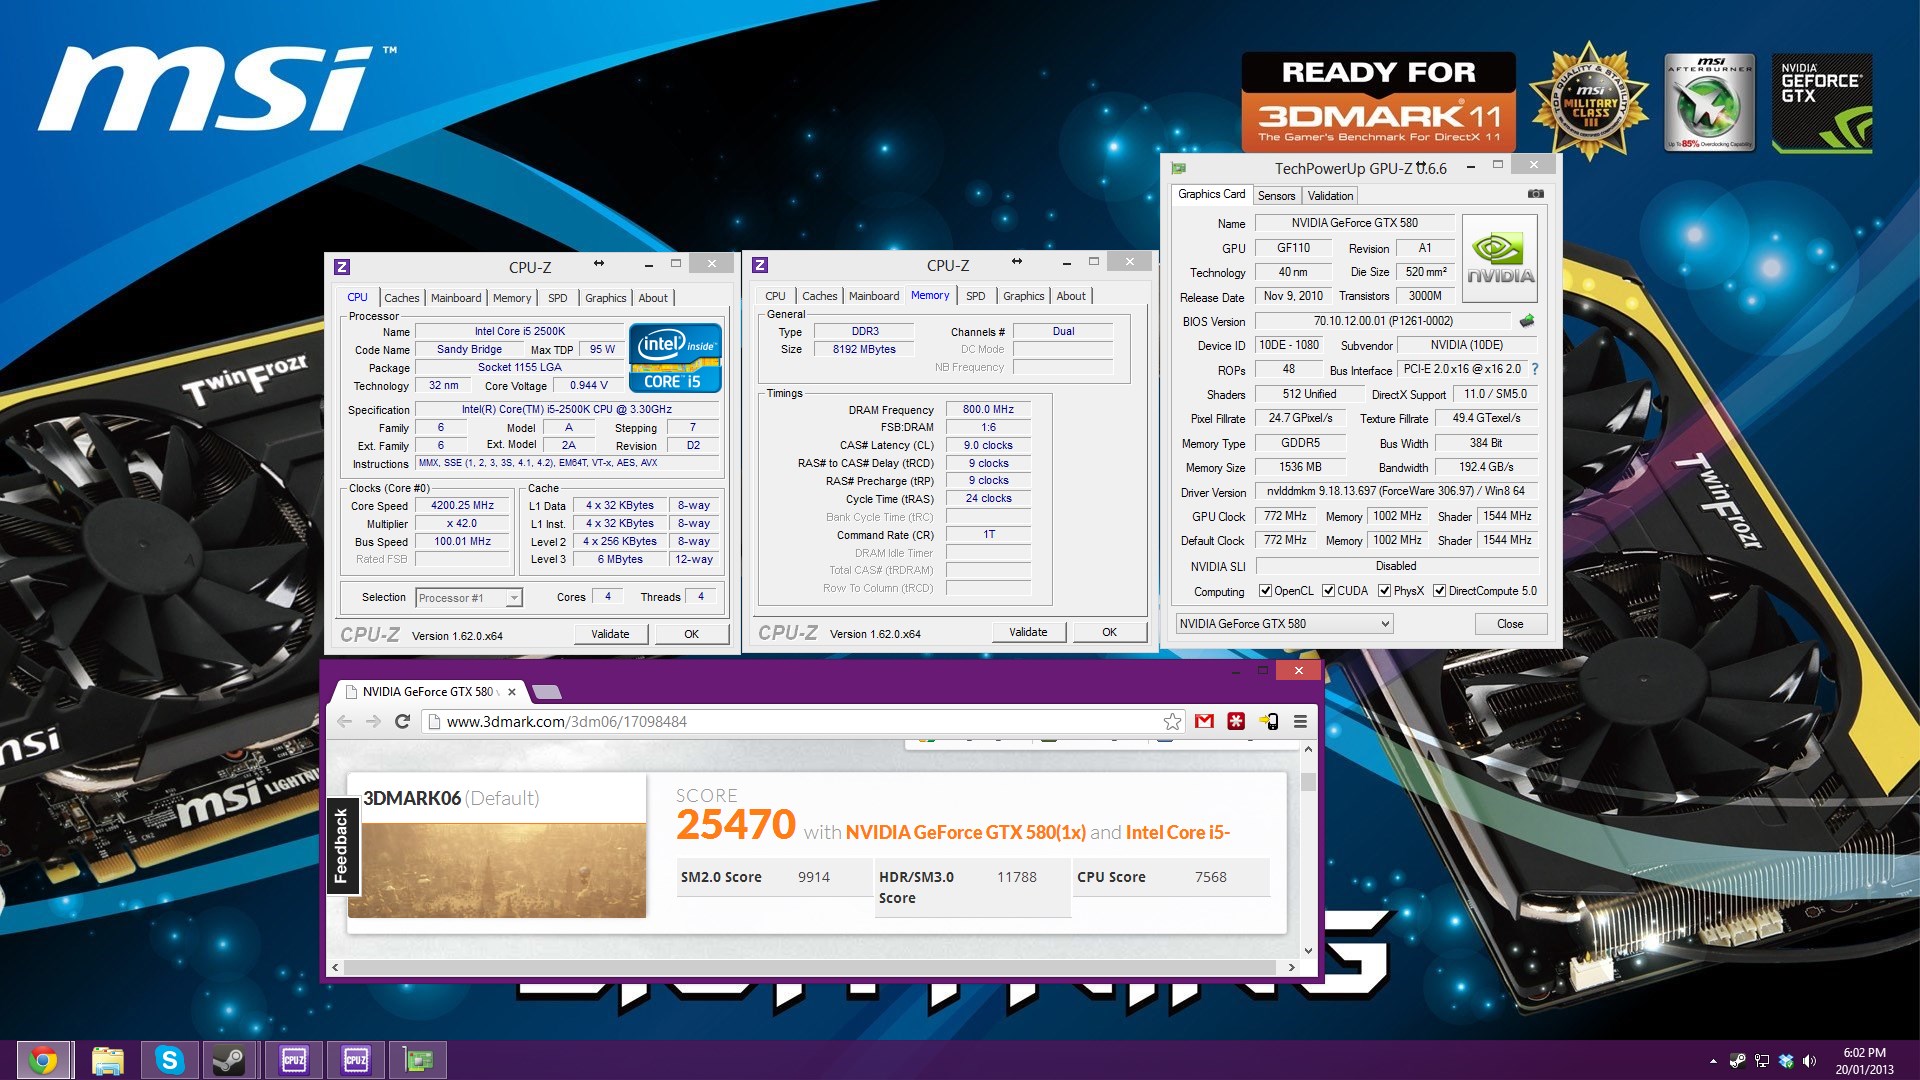Click the Intel Core i5 logo in CPU-Z
The height and width of the screenshot is (1080, 1920).
[x=675, y=357]
